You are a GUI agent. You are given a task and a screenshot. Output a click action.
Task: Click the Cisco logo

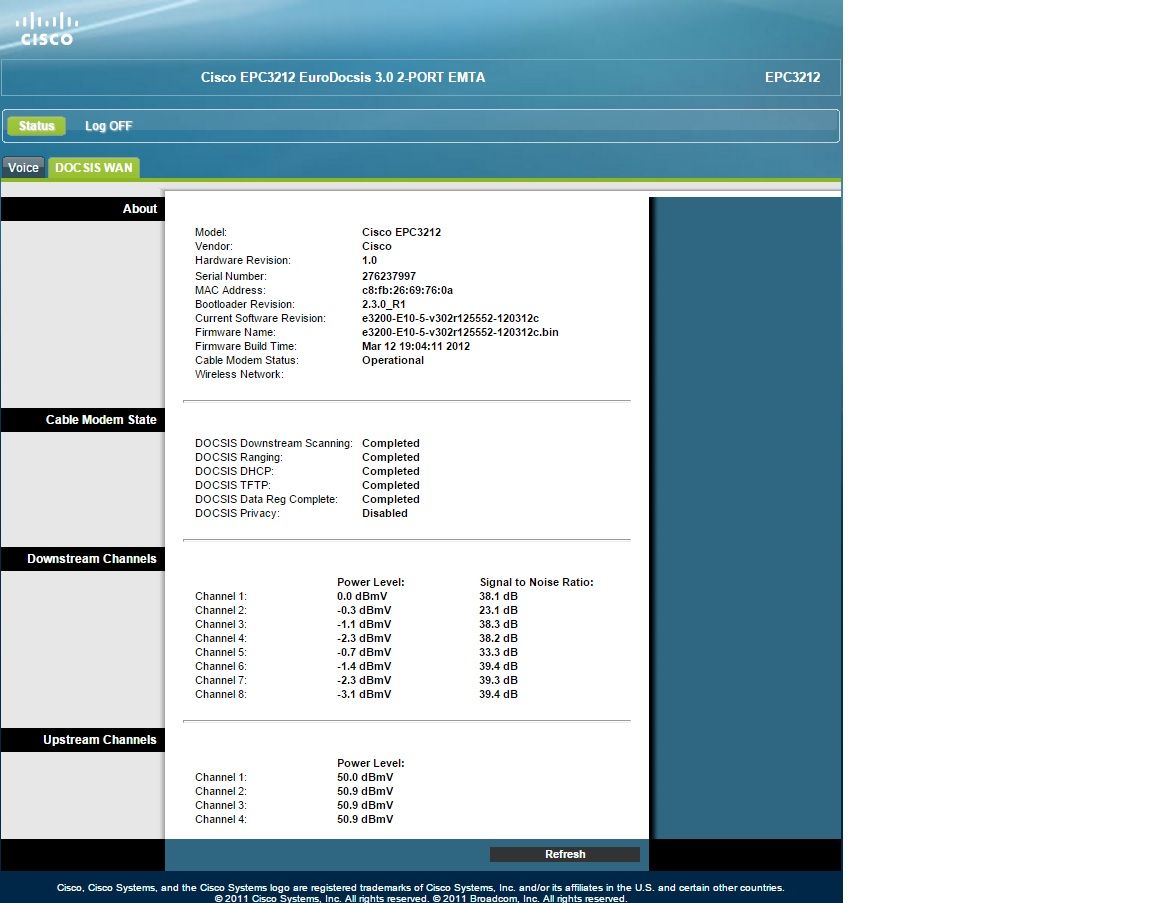click(46, 29)
